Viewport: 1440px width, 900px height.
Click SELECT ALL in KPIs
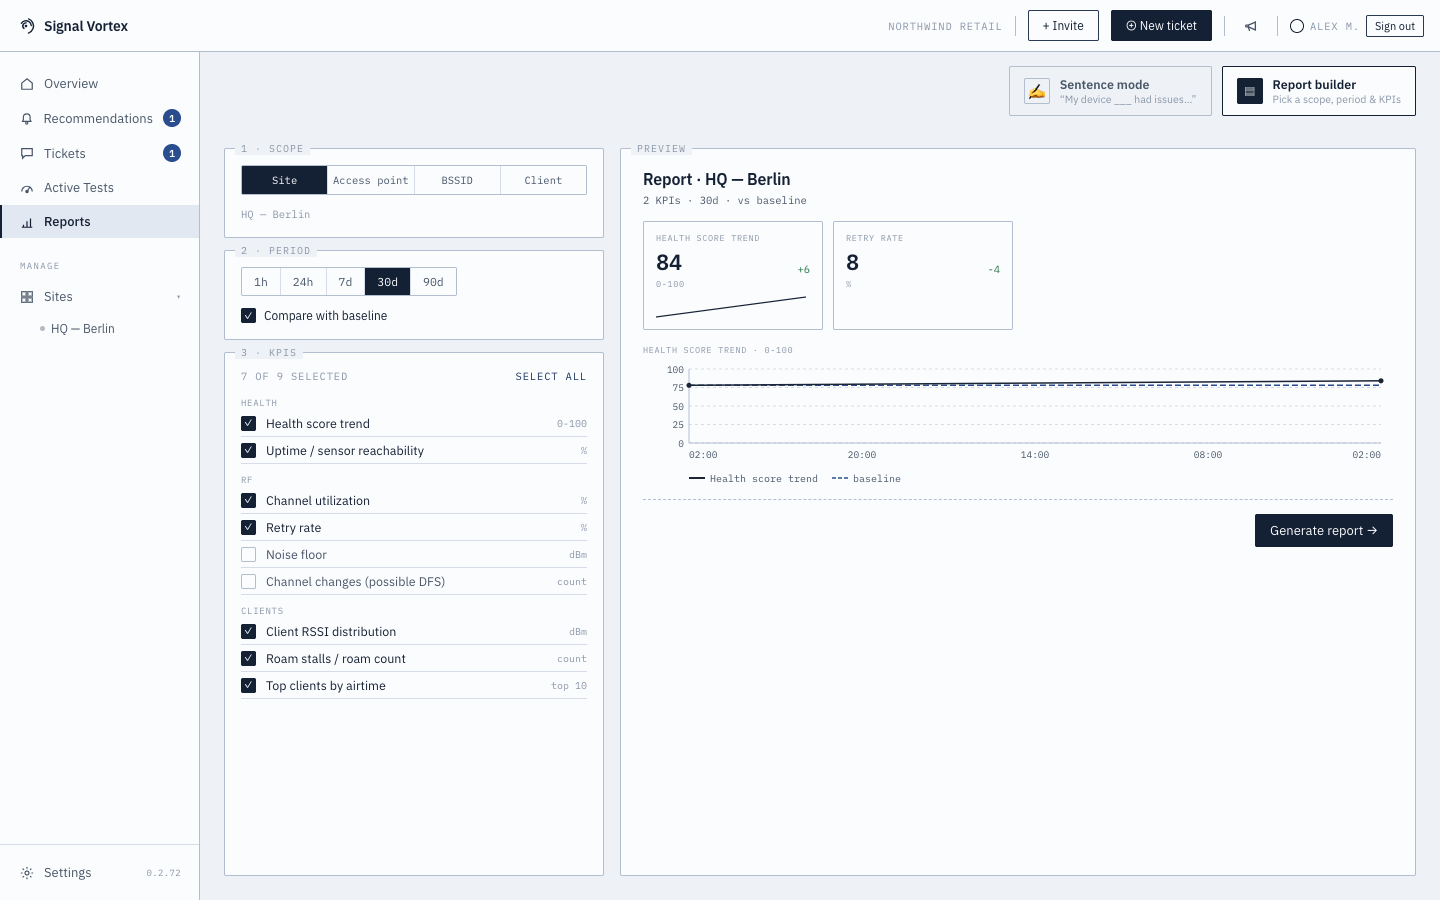(551, 377)
